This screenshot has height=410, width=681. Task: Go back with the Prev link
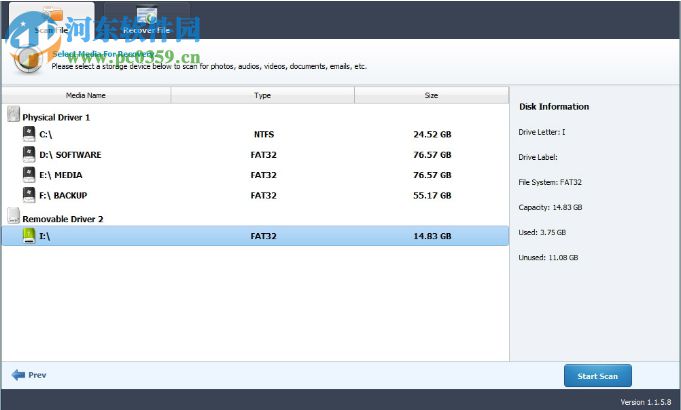pyautogui.click(x=29, y=375)
